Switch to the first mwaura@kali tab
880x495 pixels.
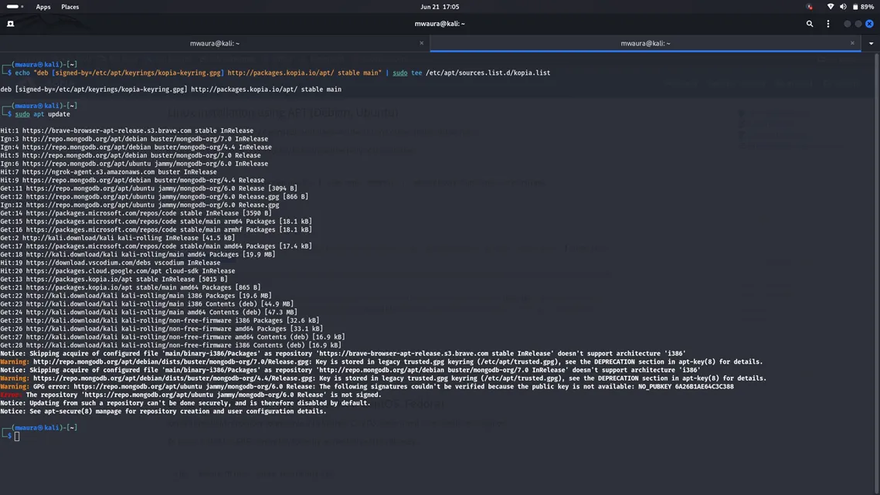[x=214, y=43]
